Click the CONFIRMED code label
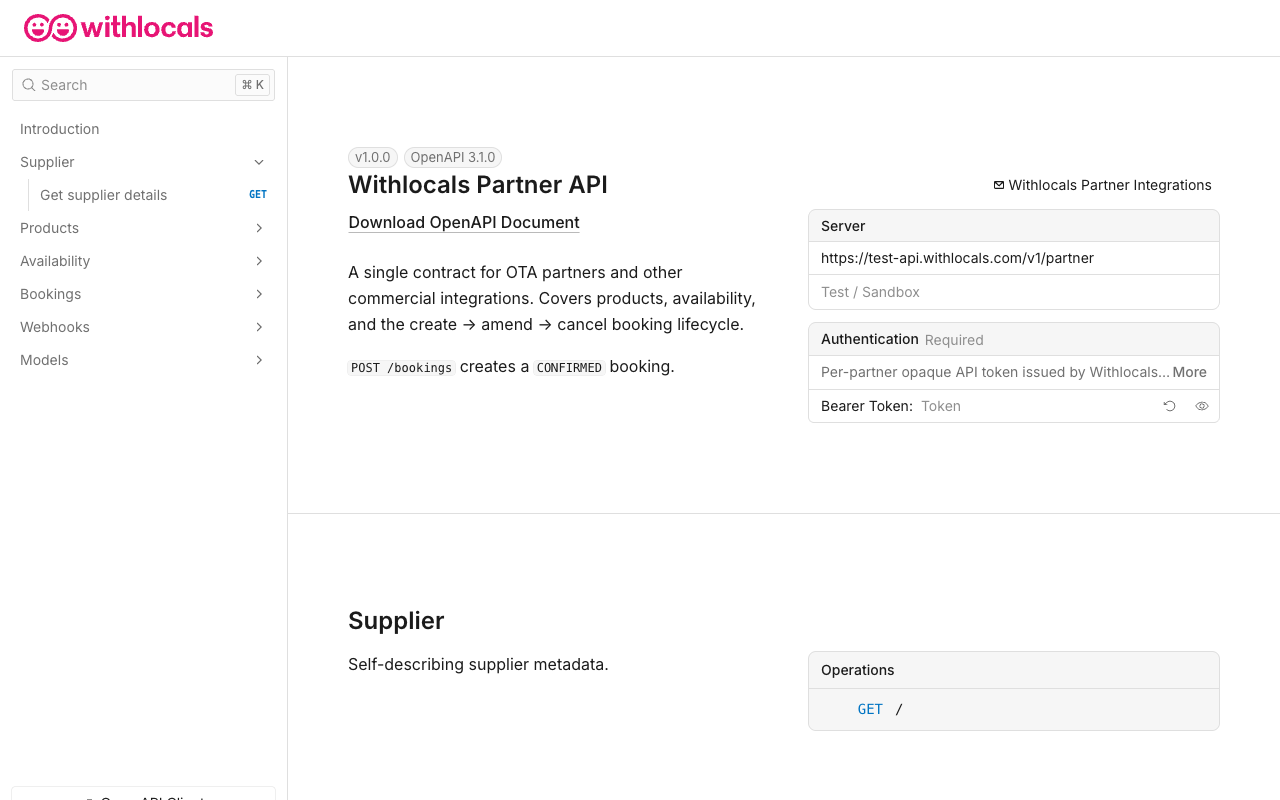 click(x=569, y=367)
